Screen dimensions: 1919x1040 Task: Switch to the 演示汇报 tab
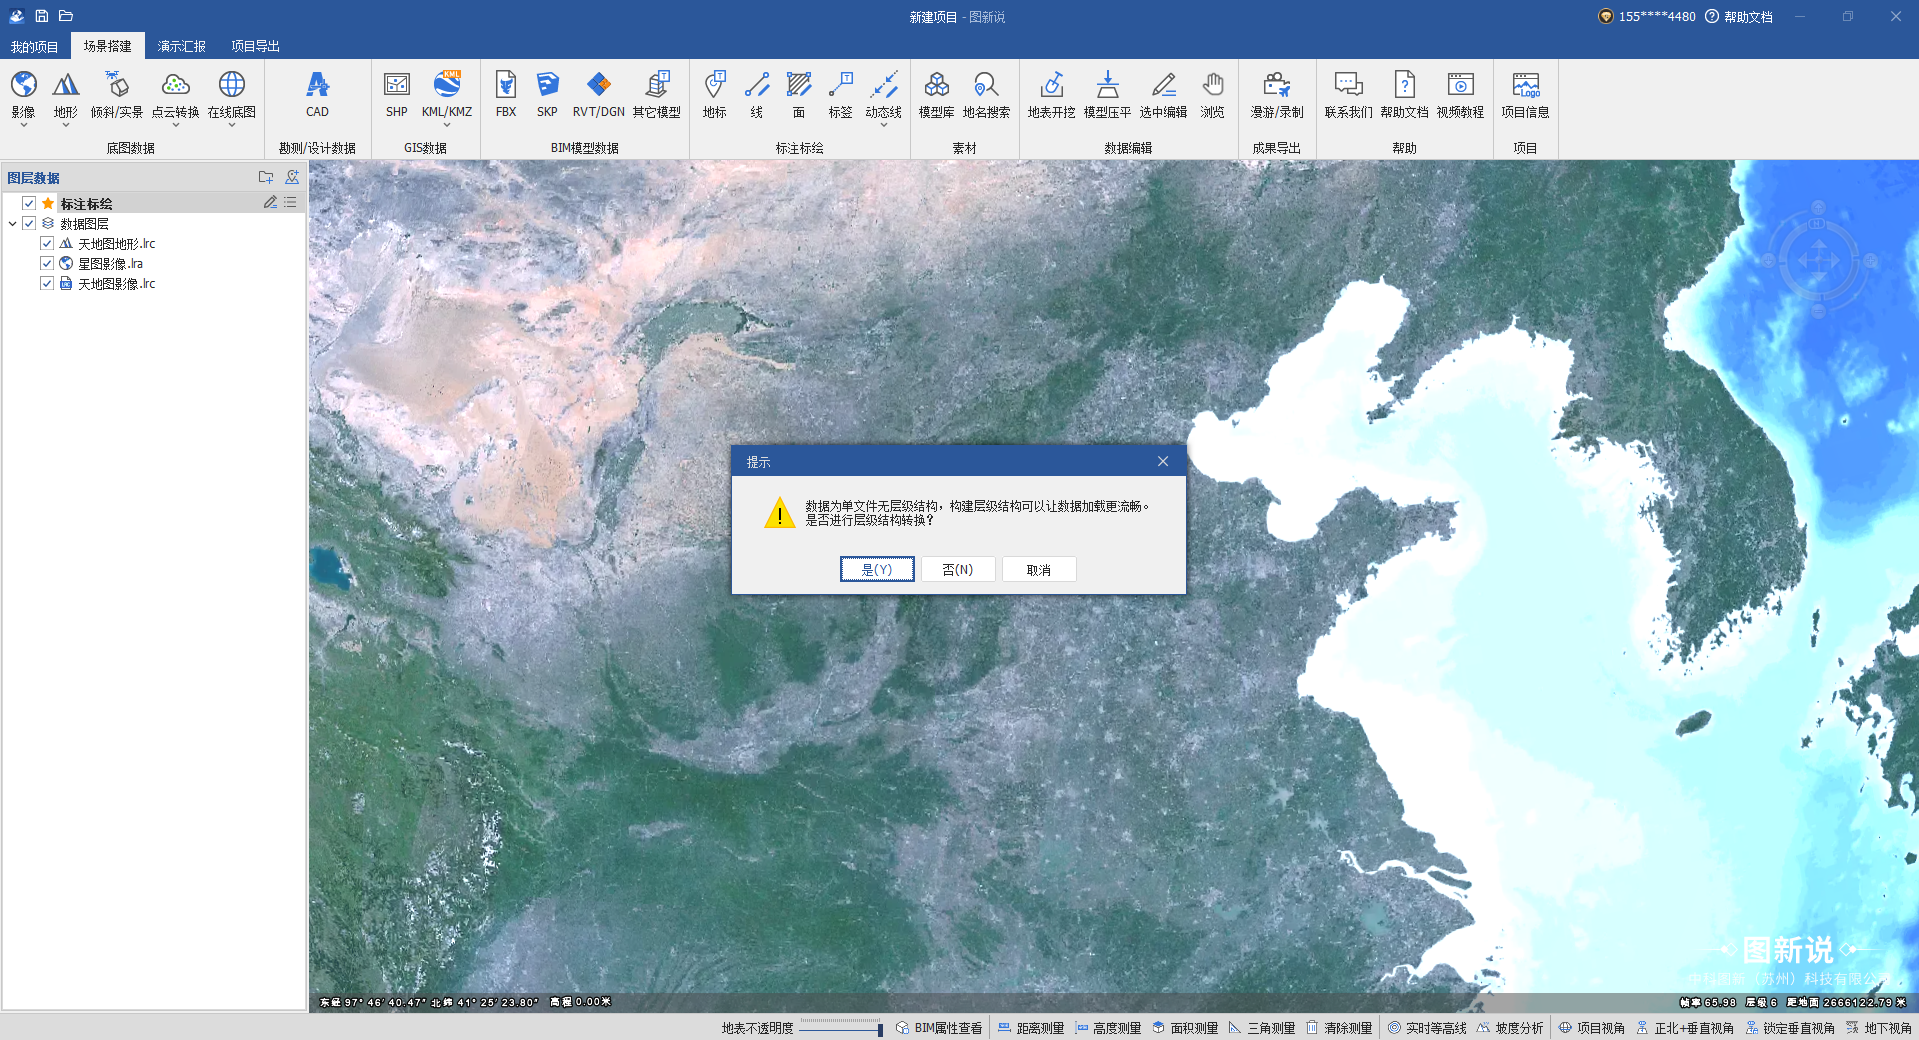pyautogui.click(x=181, y=46)
